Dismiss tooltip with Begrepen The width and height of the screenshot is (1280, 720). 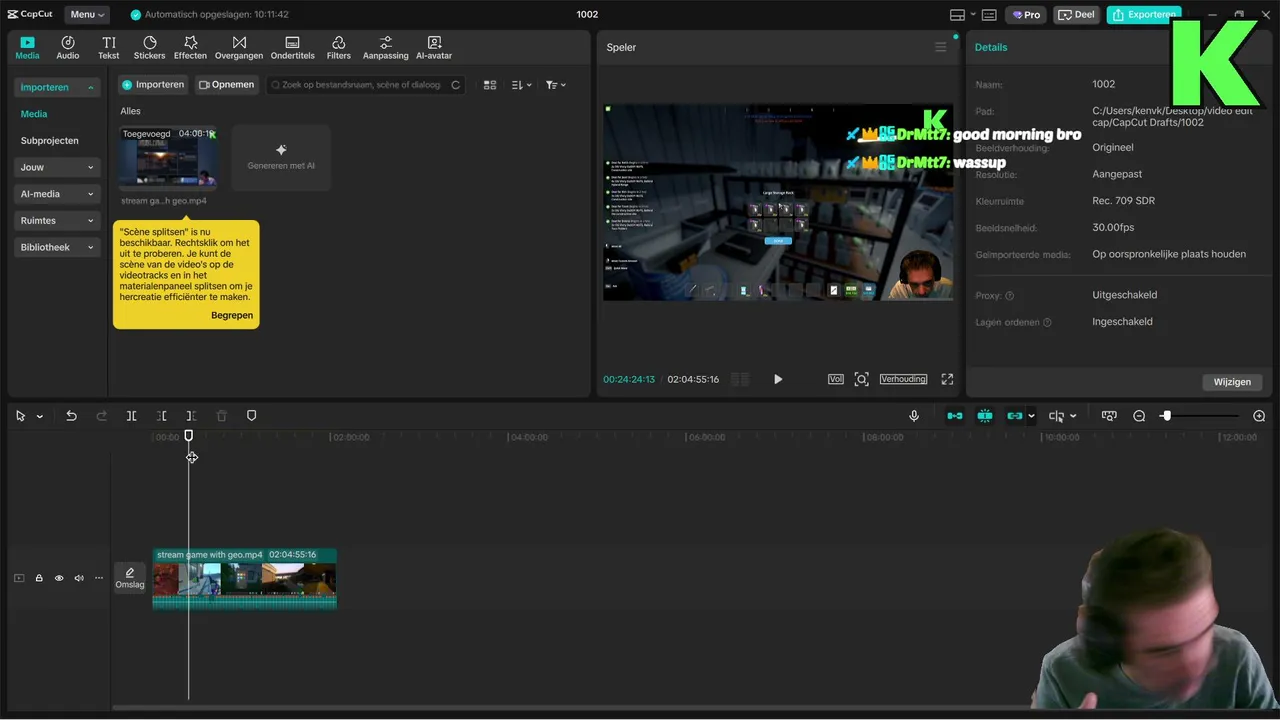232,315
